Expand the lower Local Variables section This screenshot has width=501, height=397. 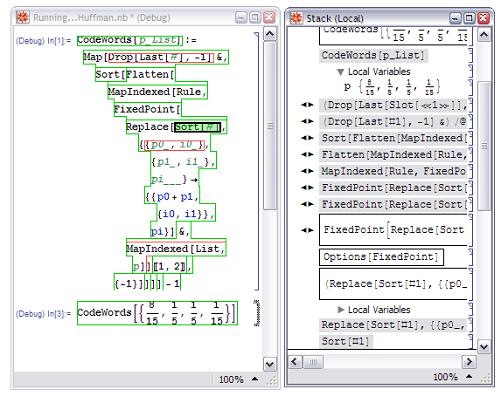pos(340,310)
